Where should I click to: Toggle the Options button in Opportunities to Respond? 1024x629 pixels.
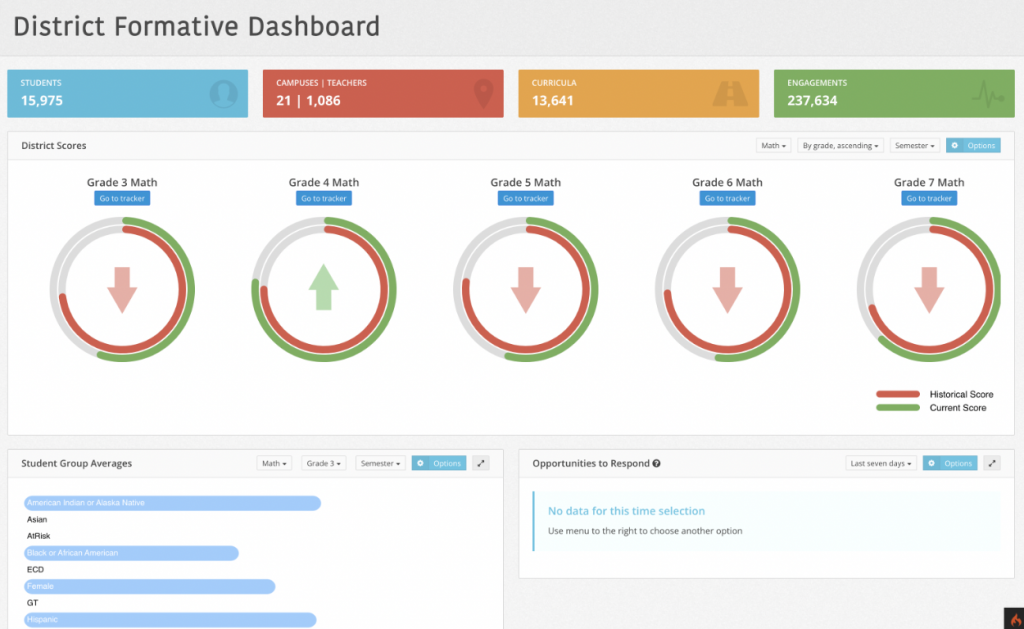[x=949, y=463]
